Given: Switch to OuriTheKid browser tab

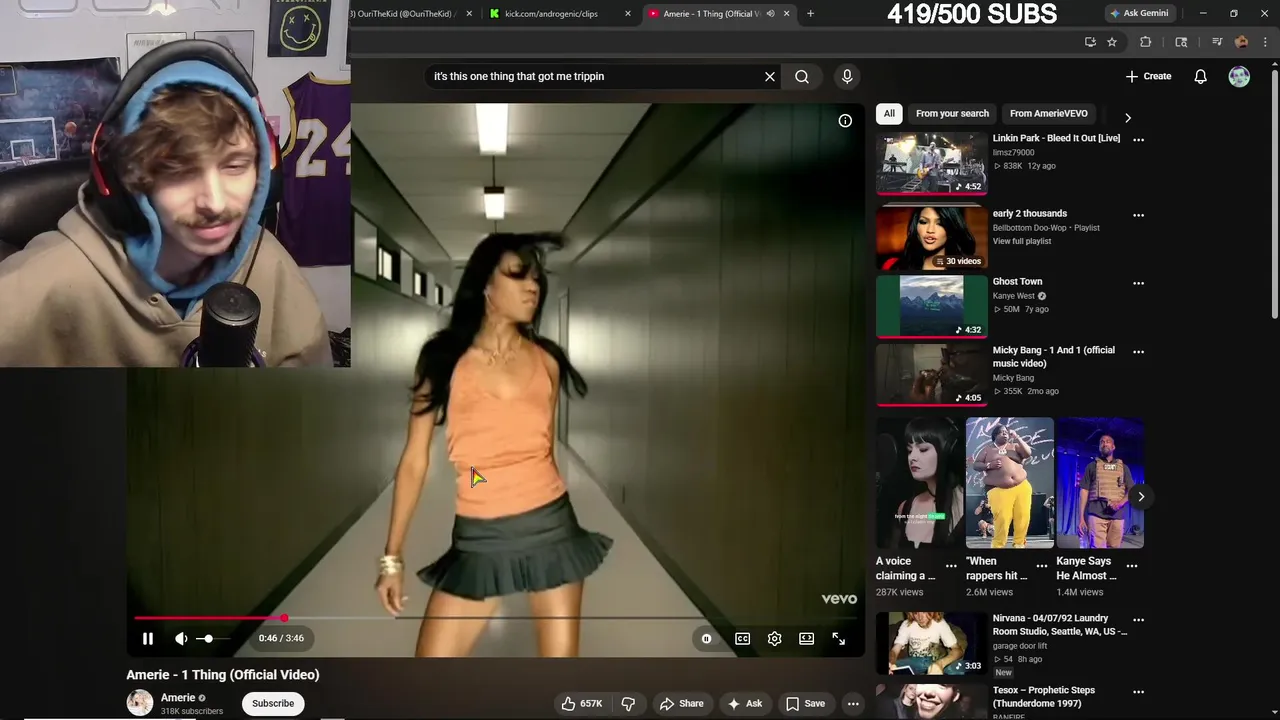Looking at the screenshot, I should coord(408,14).
